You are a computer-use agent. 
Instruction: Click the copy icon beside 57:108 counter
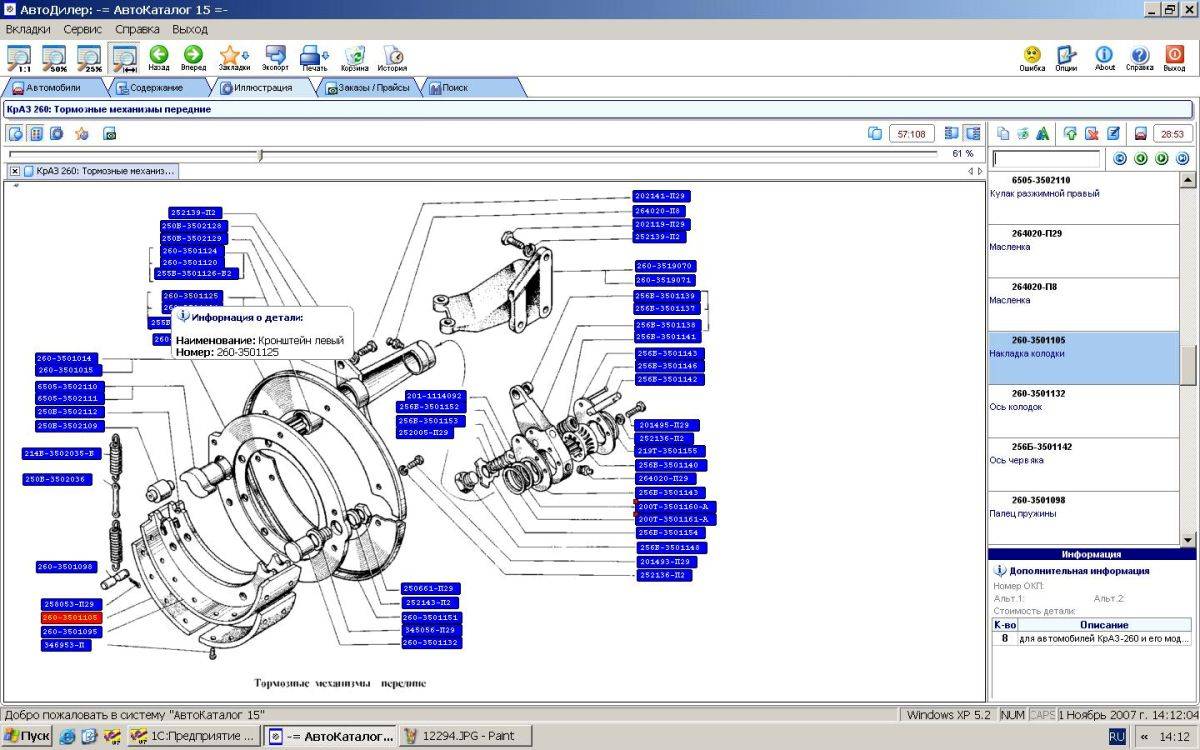(875, 133)
